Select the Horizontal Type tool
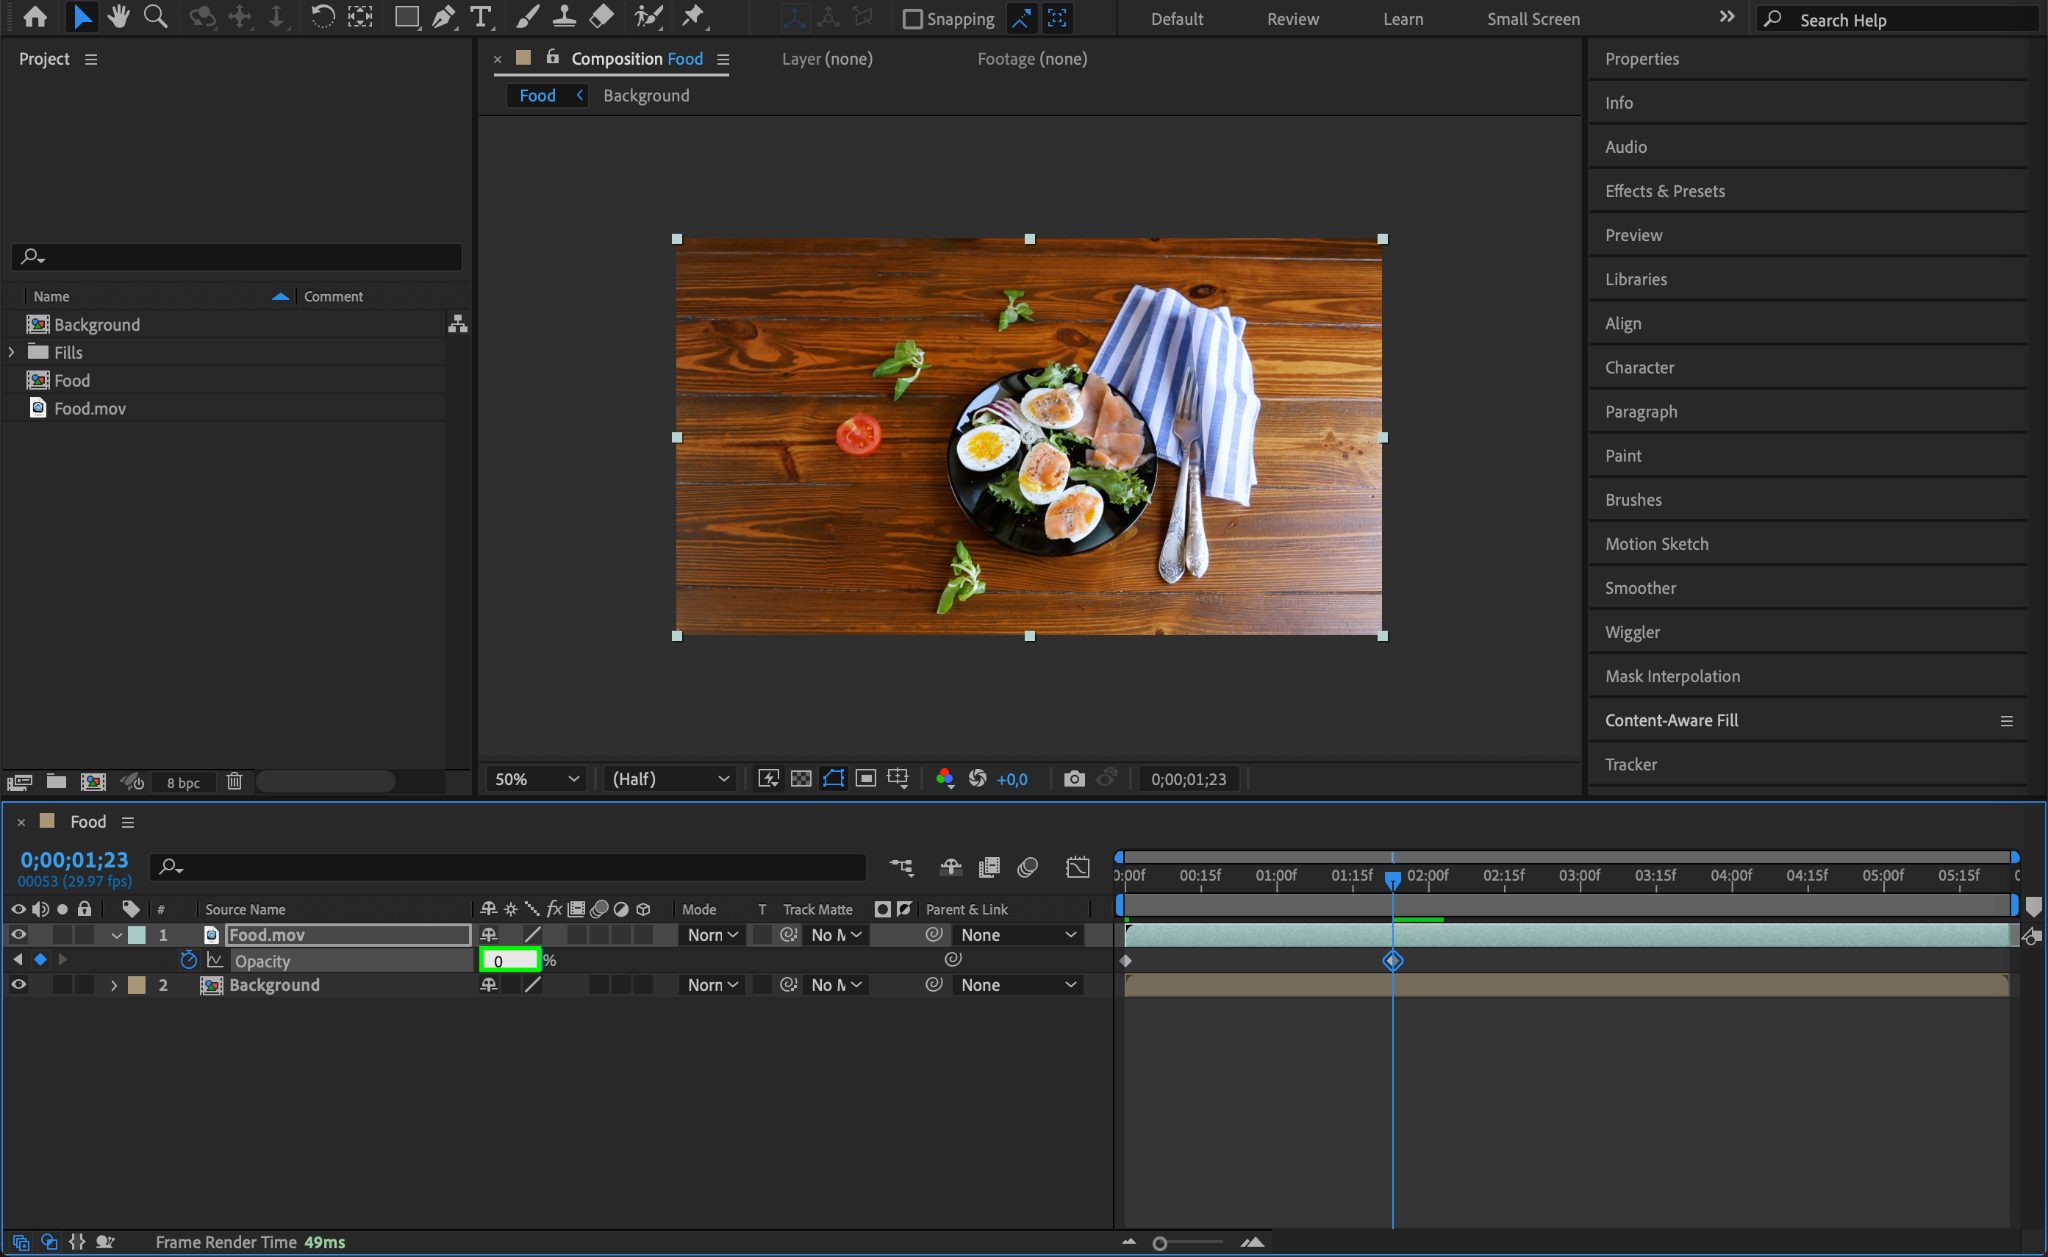 (481, 17)
